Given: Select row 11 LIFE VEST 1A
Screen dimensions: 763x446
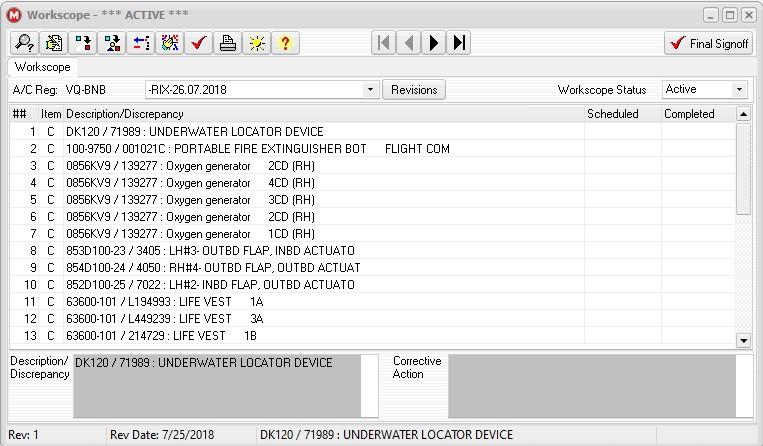Looking at the screenshot, I should [372, 302].
